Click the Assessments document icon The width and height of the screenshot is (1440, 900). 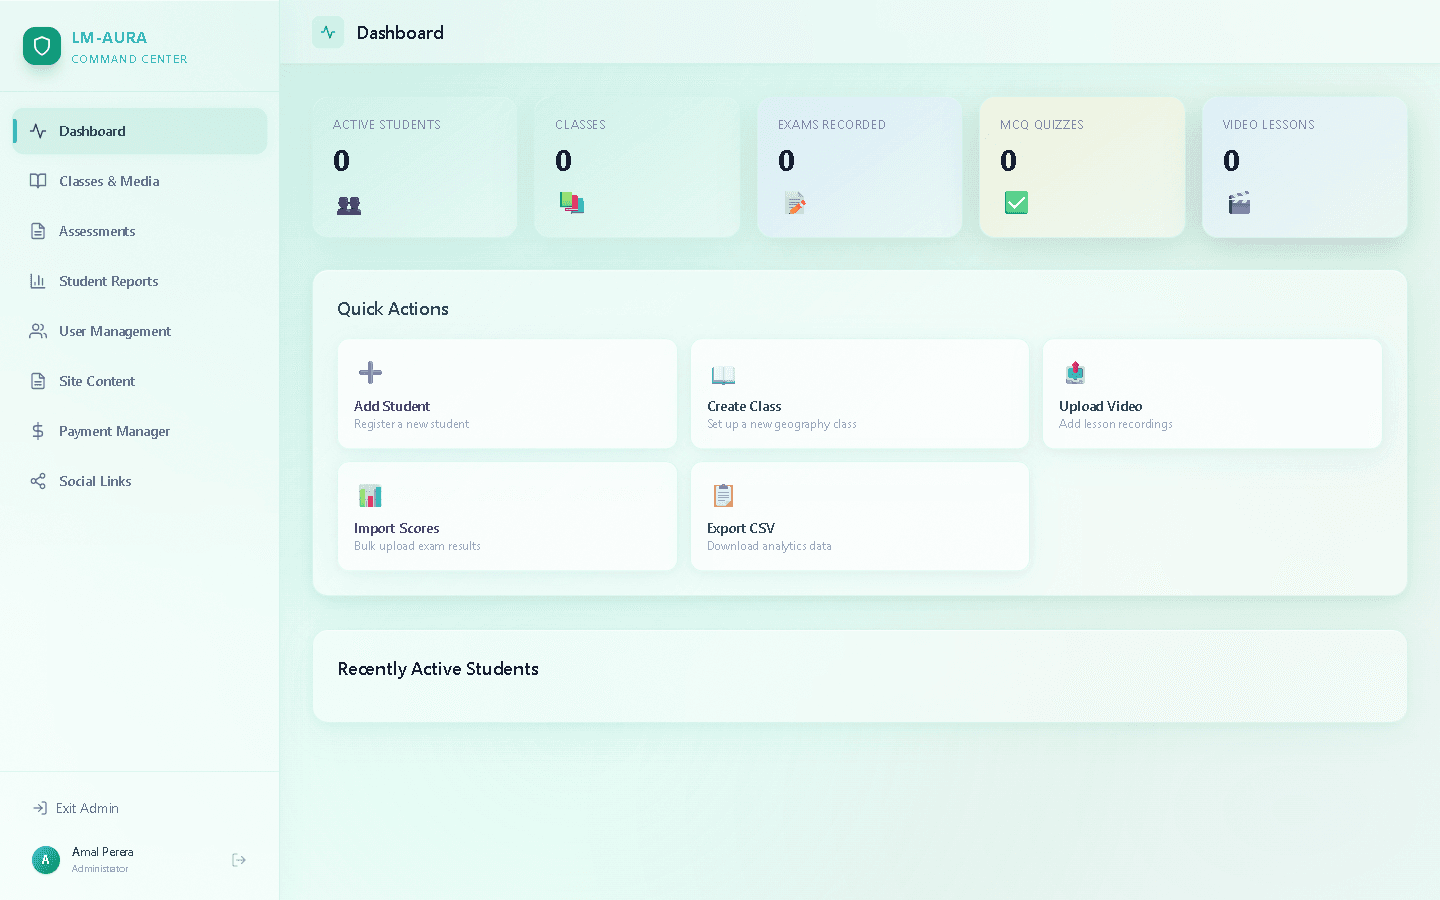(38, 231)
